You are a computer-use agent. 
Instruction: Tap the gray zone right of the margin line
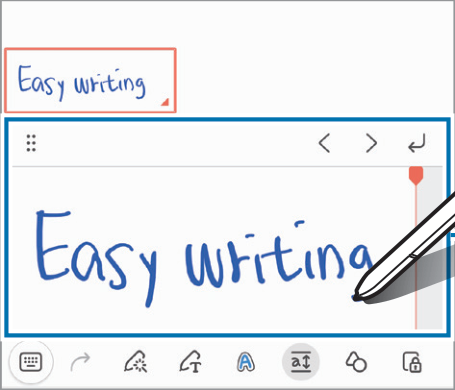(x=430, y=248)
